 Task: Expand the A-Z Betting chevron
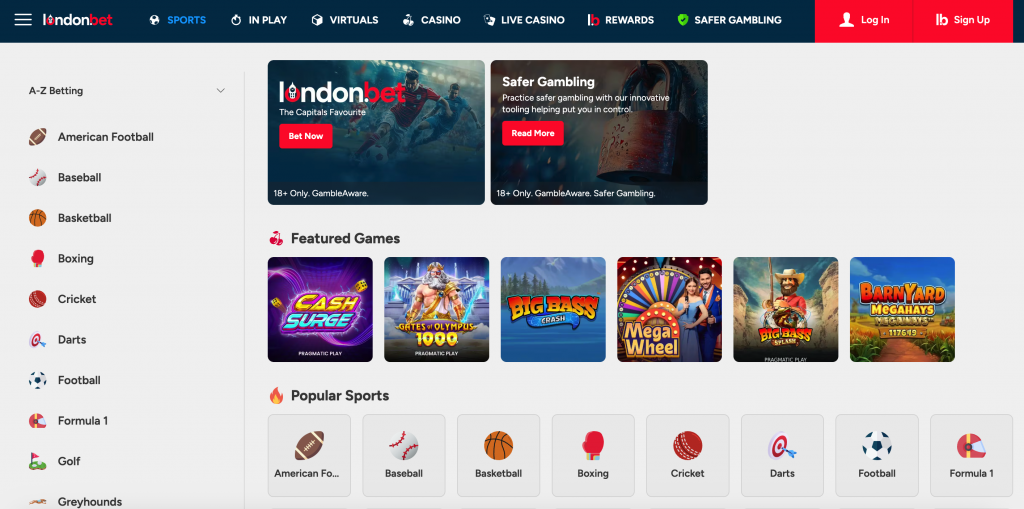coord(221,91)
